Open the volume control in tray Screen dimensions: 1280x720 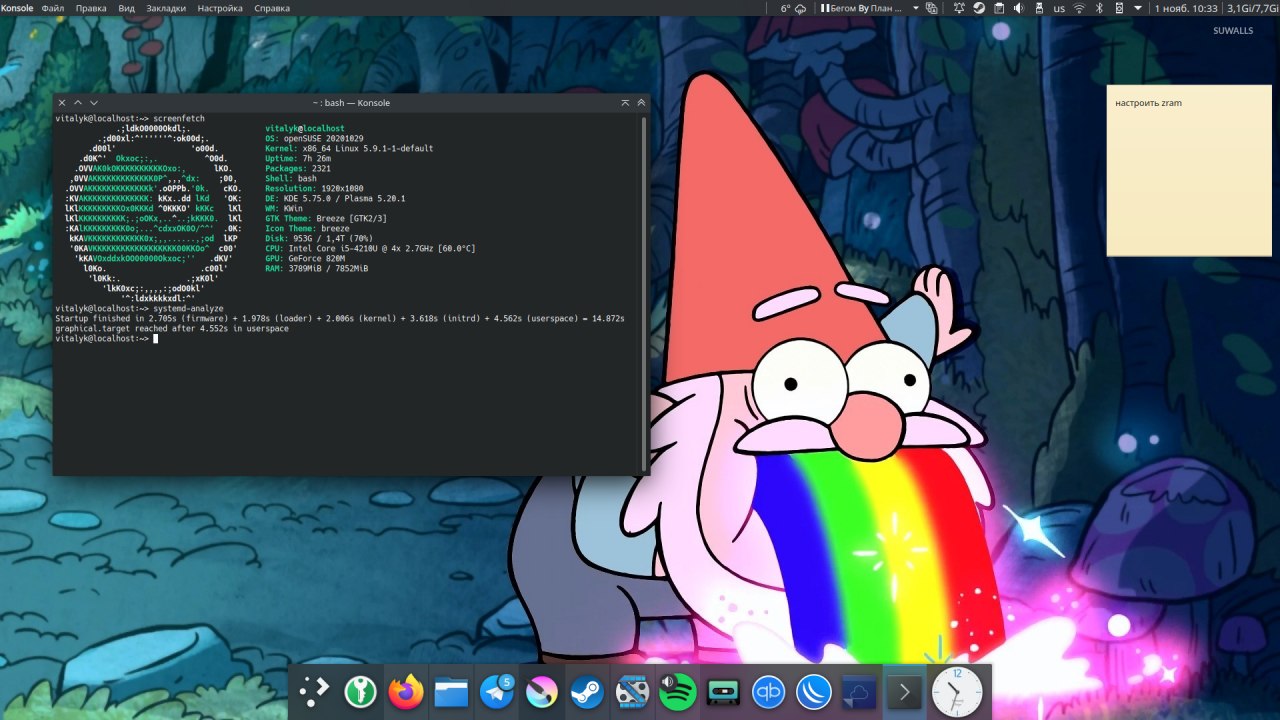[1019, 8]
